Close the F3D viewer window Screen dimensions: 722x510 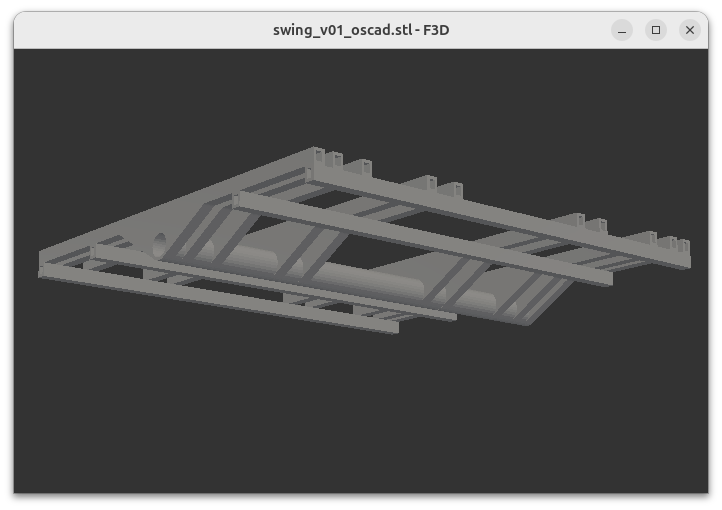tap(689, 30)
